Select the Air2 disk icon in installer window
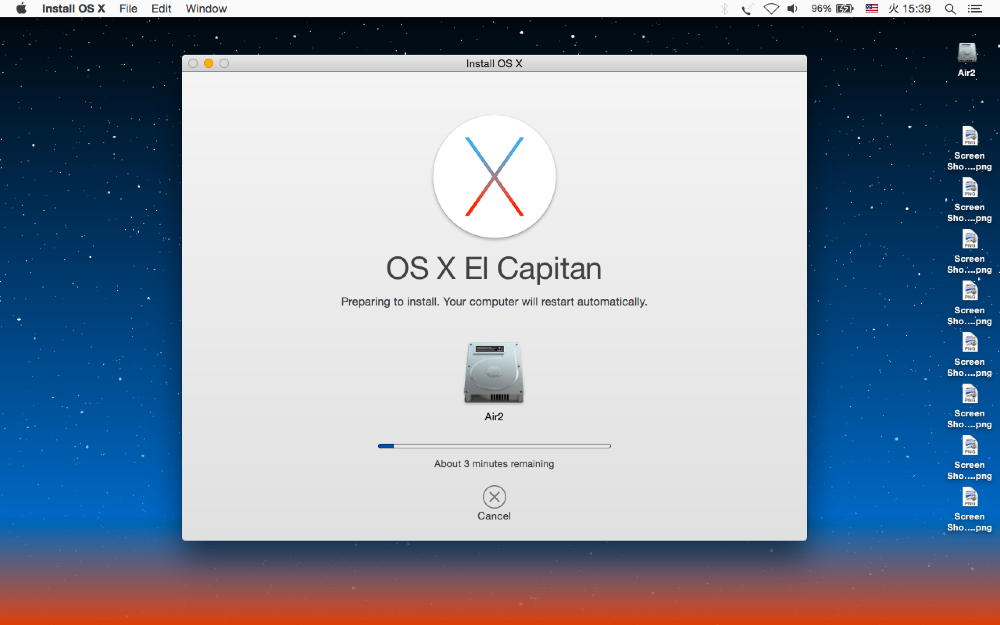The image size is (1000, 625). 494,372
